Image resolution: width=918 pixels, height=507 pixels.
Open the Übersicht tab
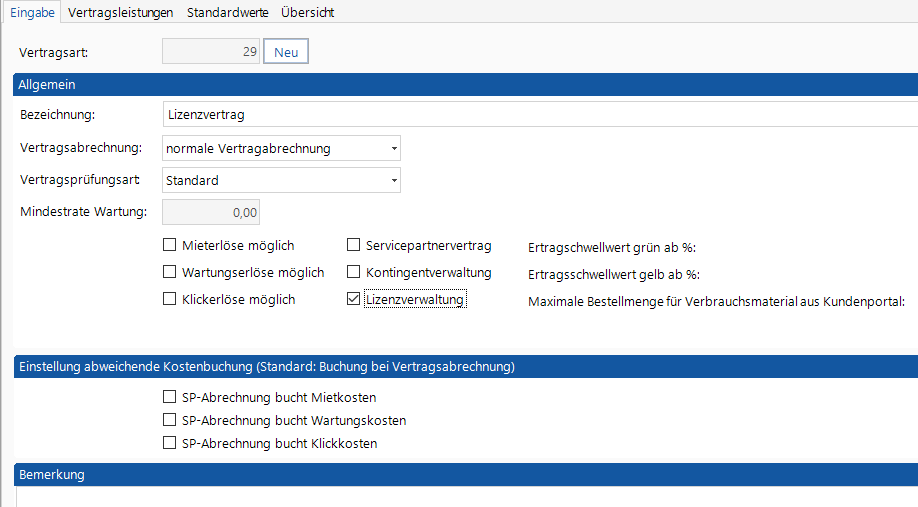pos(307,12)
